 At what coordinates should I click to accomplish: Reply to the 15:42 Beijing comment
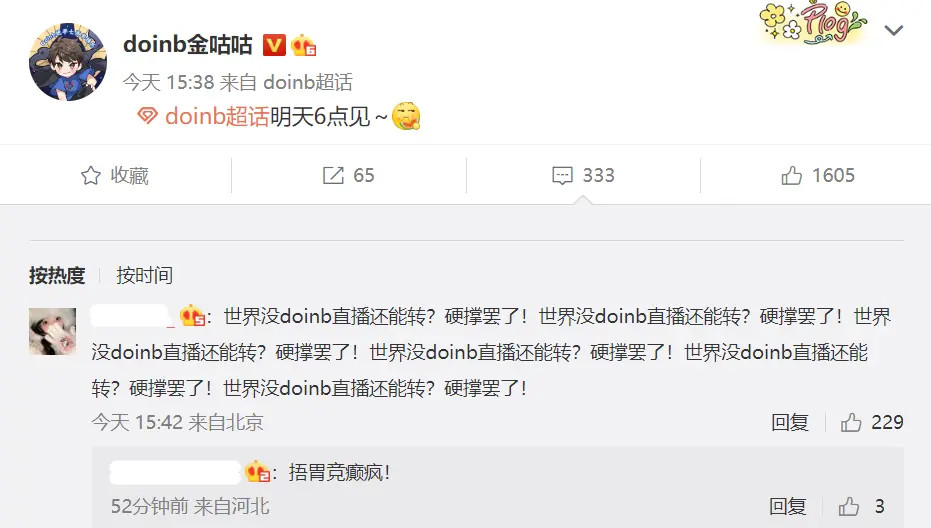[790, 422]
